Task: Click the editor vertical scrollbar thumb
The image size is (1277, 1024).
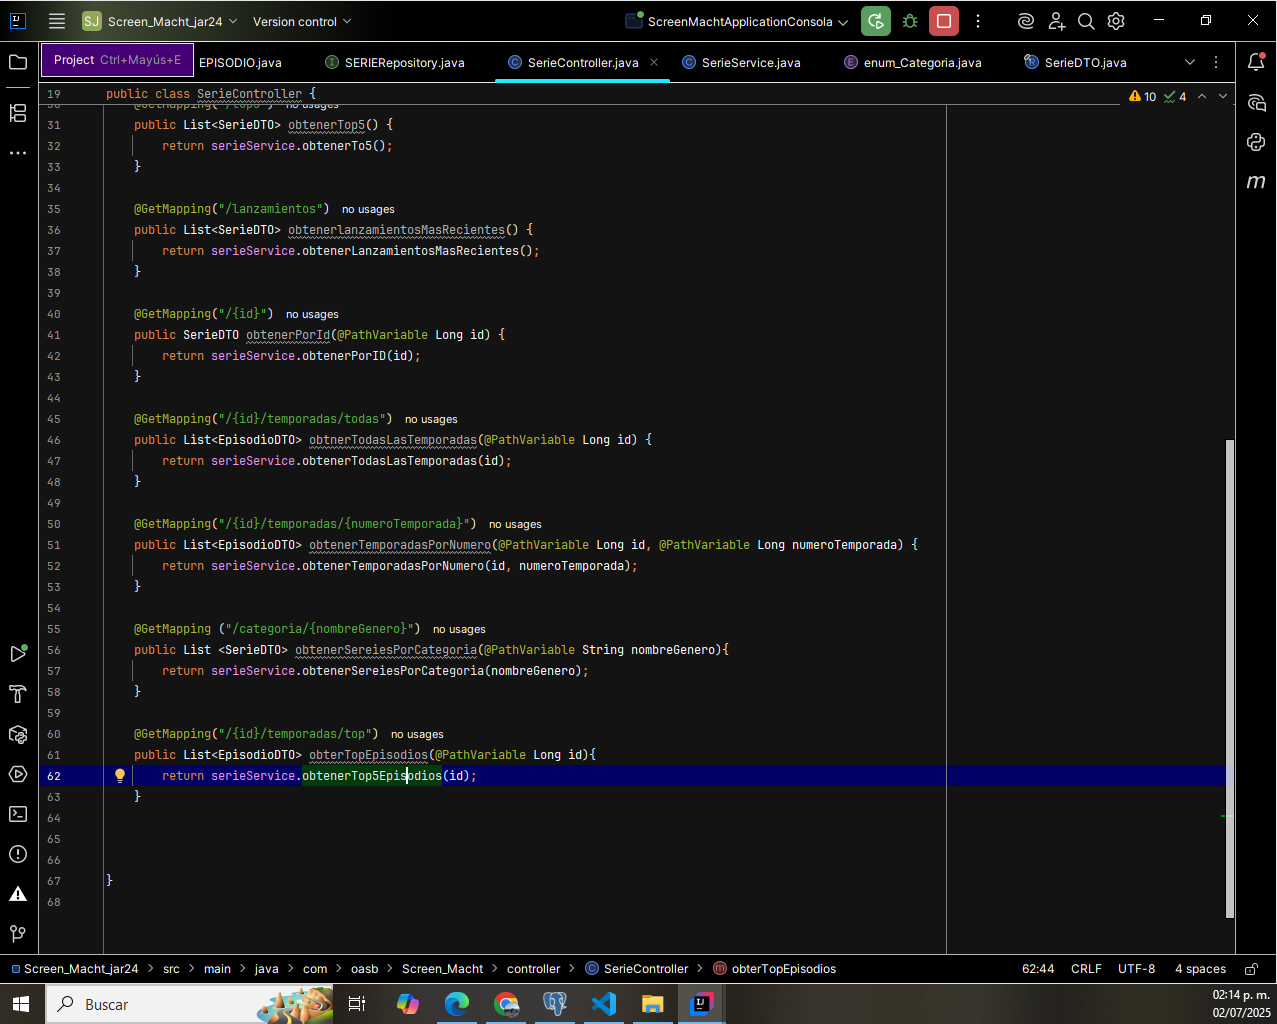Action: (1230, 678)
